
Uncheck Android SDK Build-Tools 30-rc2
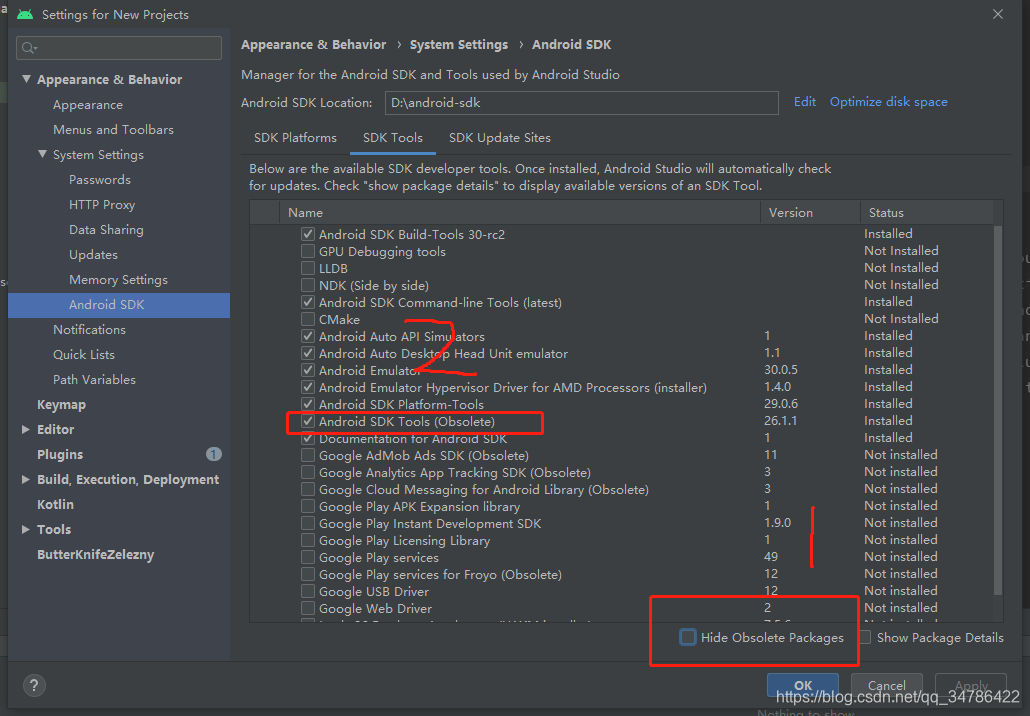[x=307, y=234]
